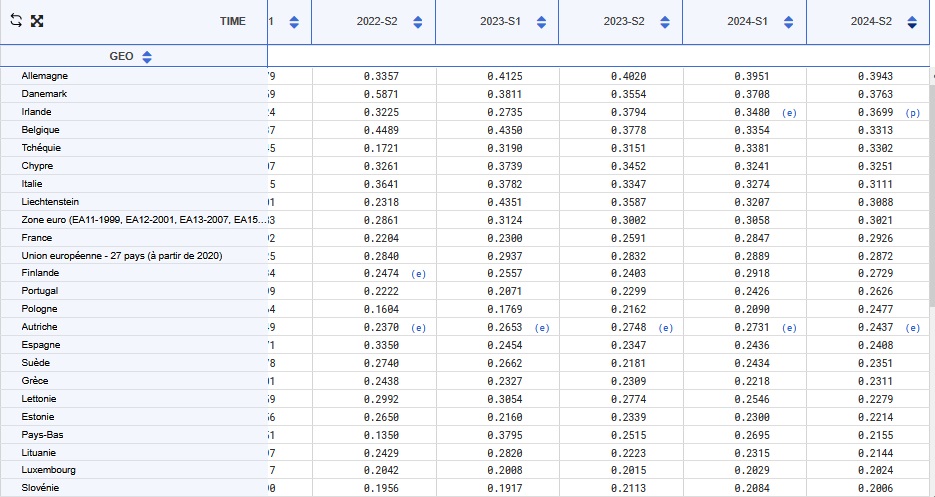935x497 pixels.
Task: Click the swap rows and columns icon
Action: pyautogui.click(x=16, y=21)
